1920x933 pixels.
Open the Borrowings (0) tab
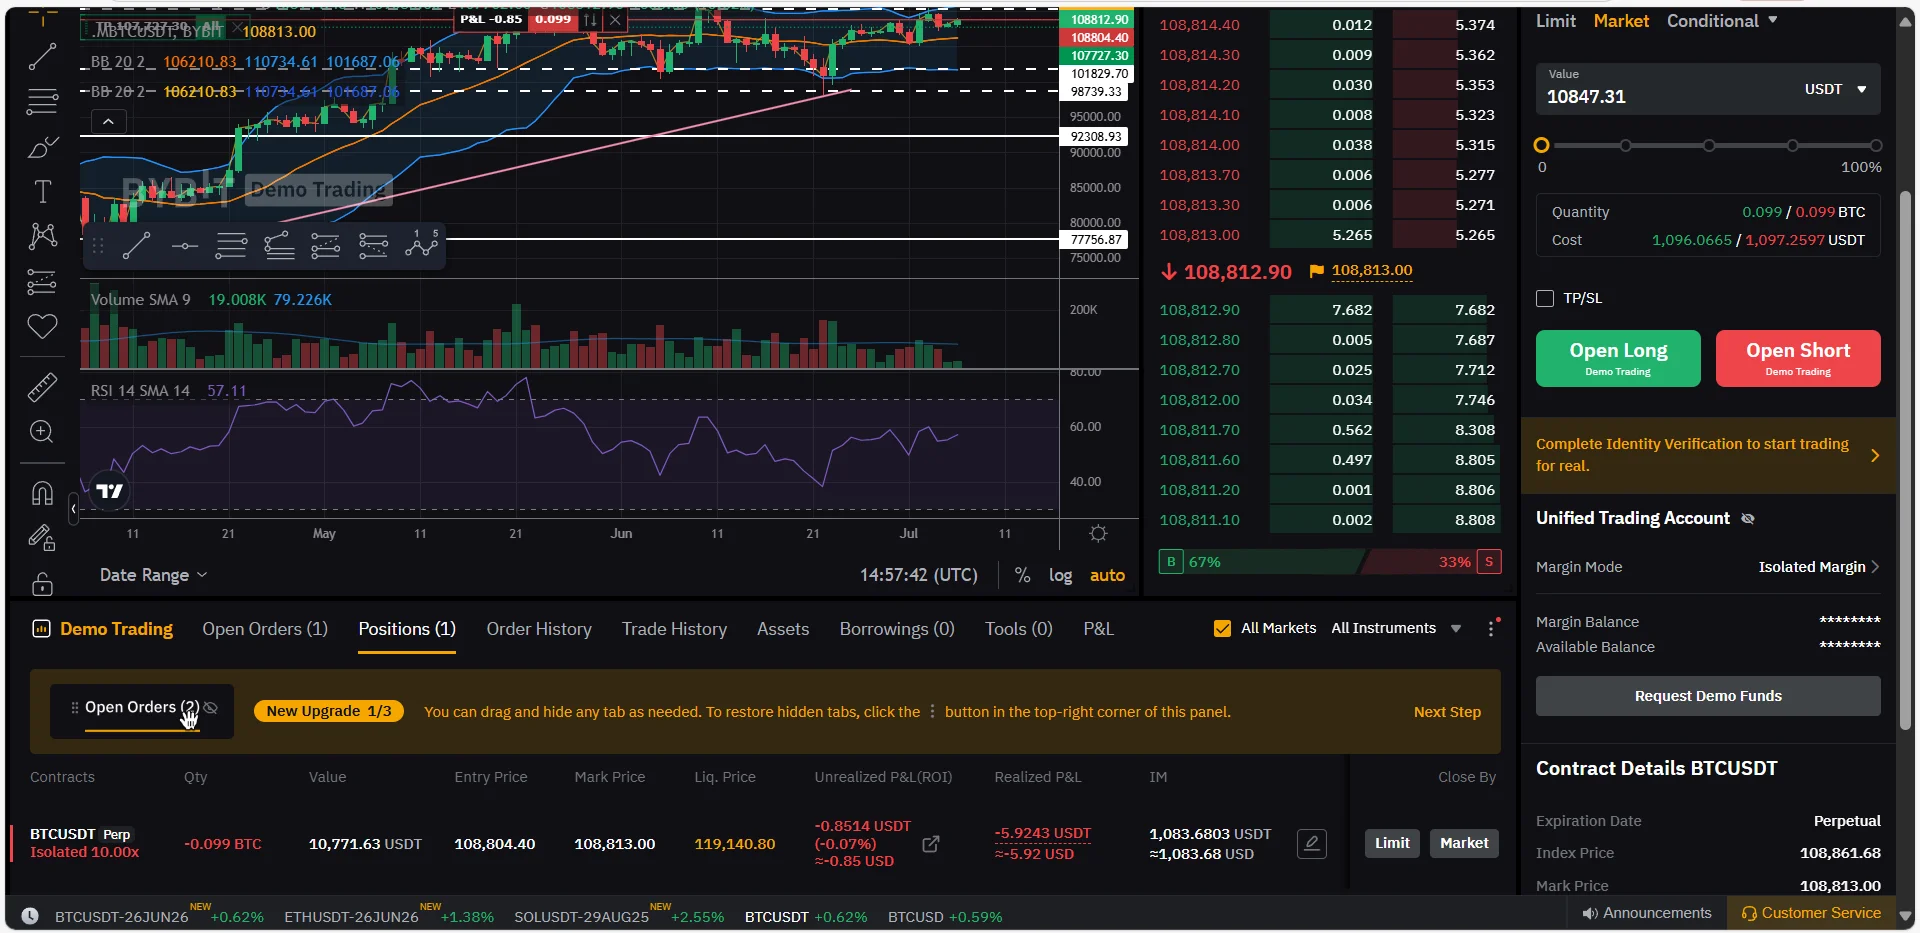(897, 629)
